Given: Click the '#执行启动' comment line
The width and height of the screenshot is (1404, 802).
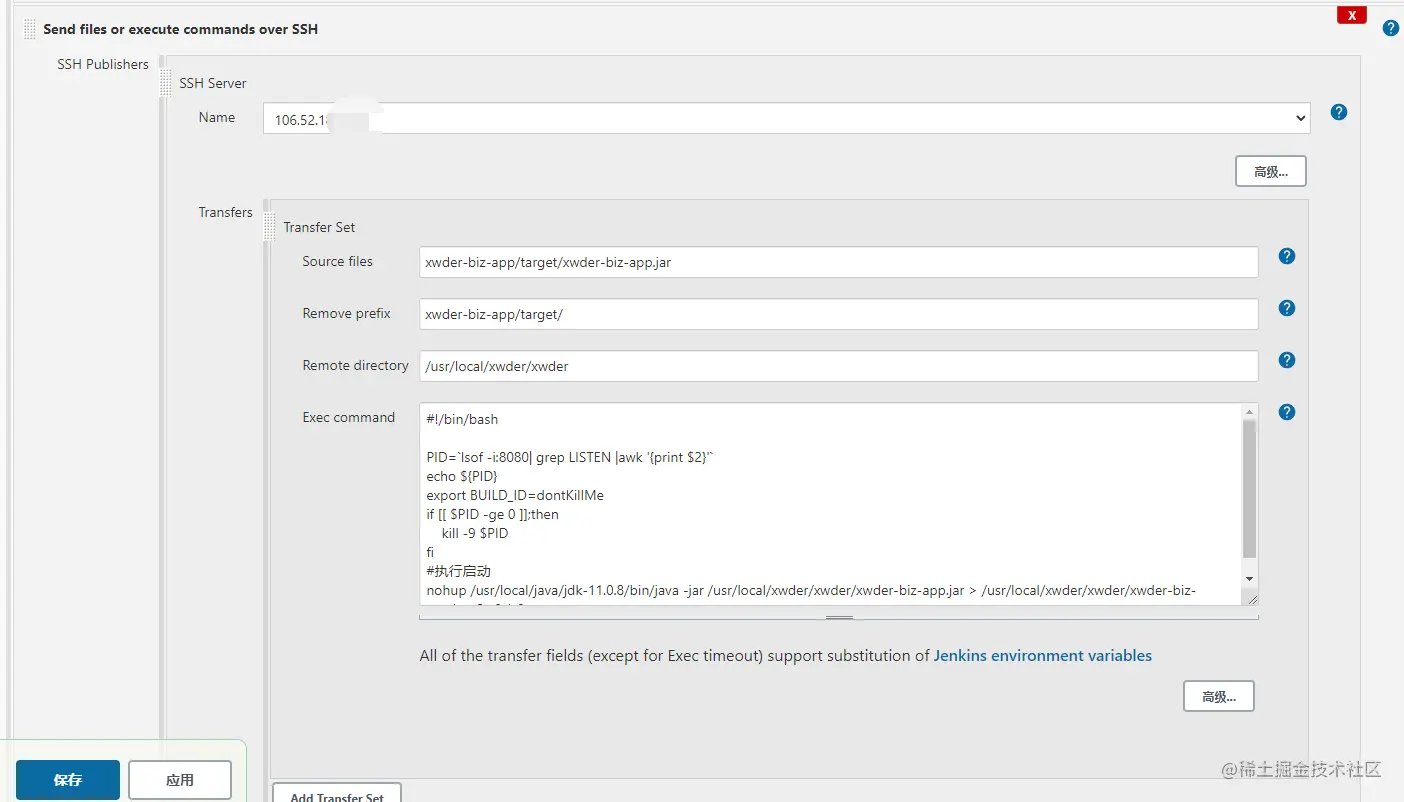Looking at the screenshot, I should click(x=458, y=571).
